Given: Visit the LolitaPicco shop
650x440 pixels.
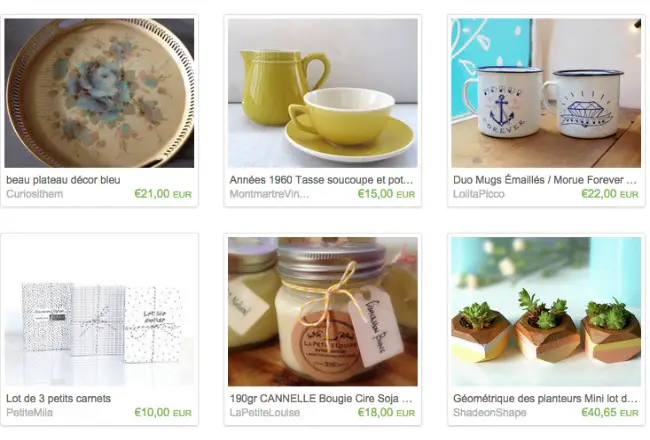Looking at the screenshot, I should (x=479, y=194).
